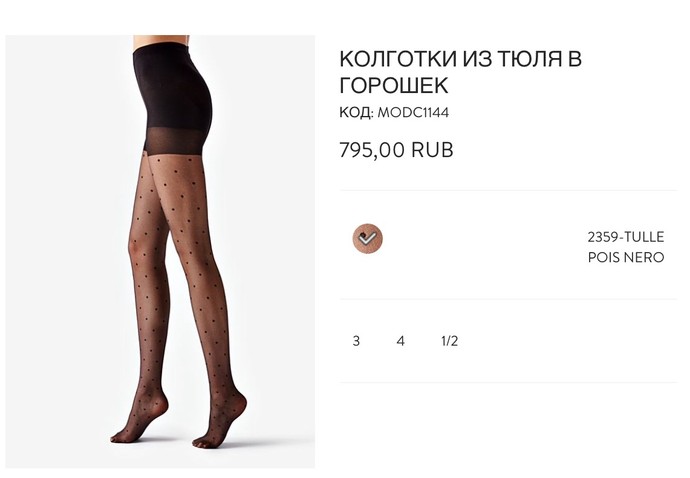Click the POIS NERO color name
Viewport: 690px width, 478px height.
[626, 257]
